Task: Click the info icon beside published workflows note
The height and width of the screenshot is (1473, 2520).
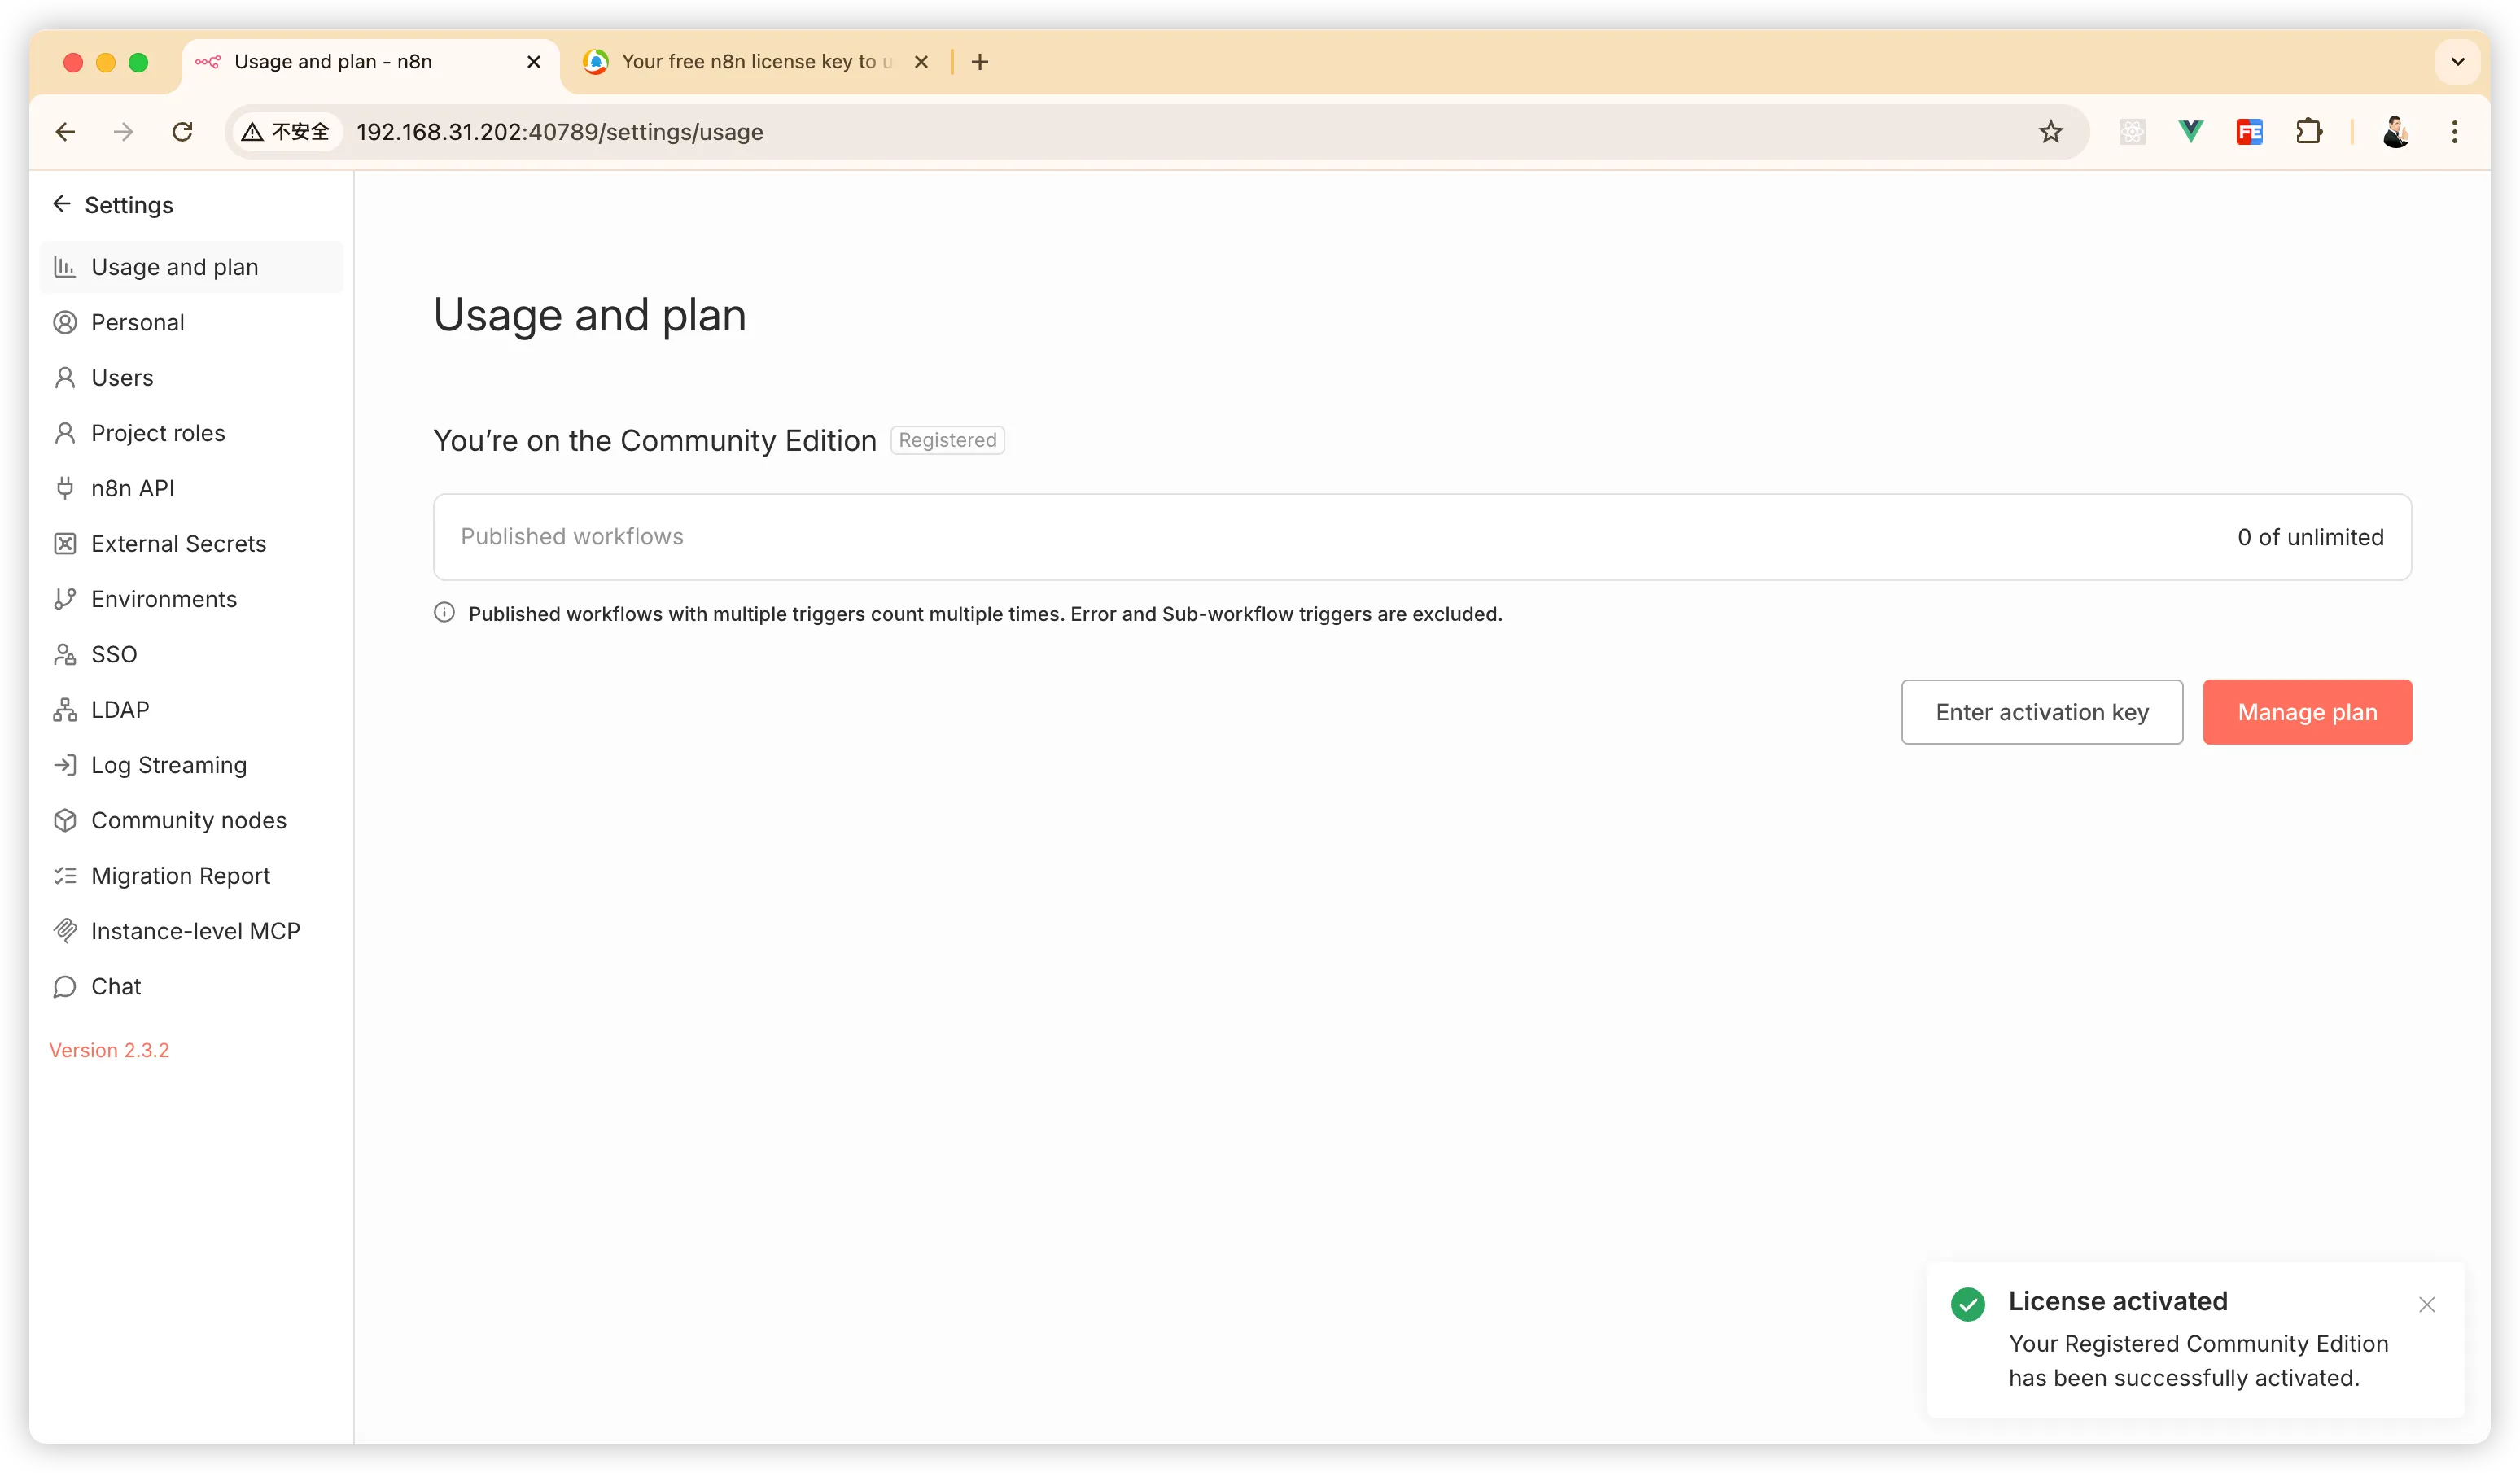Action: [x=444, y=613]
